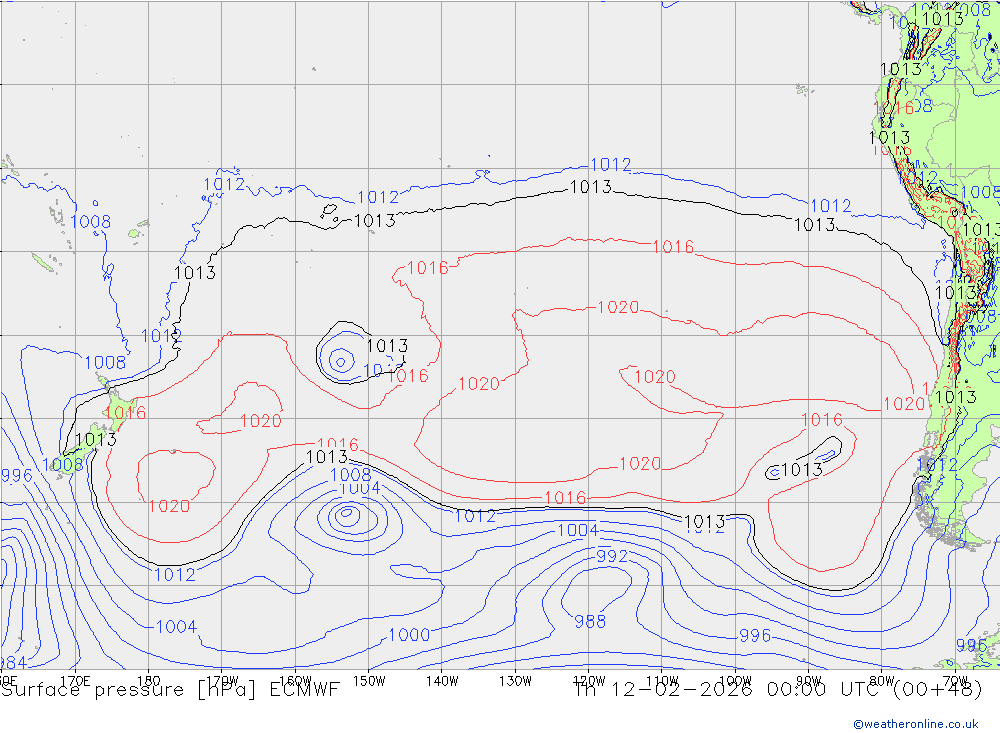Select the 'Surface pressure [hPa] ECMWF' title
Screen dimensions: 1000x733
click(x=170, y=690)
